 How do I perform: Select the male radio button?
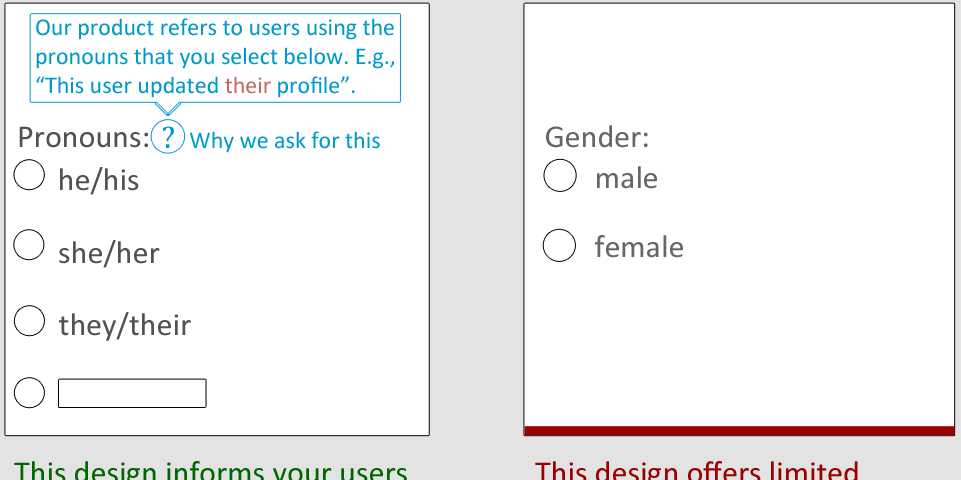coord(560,175)
